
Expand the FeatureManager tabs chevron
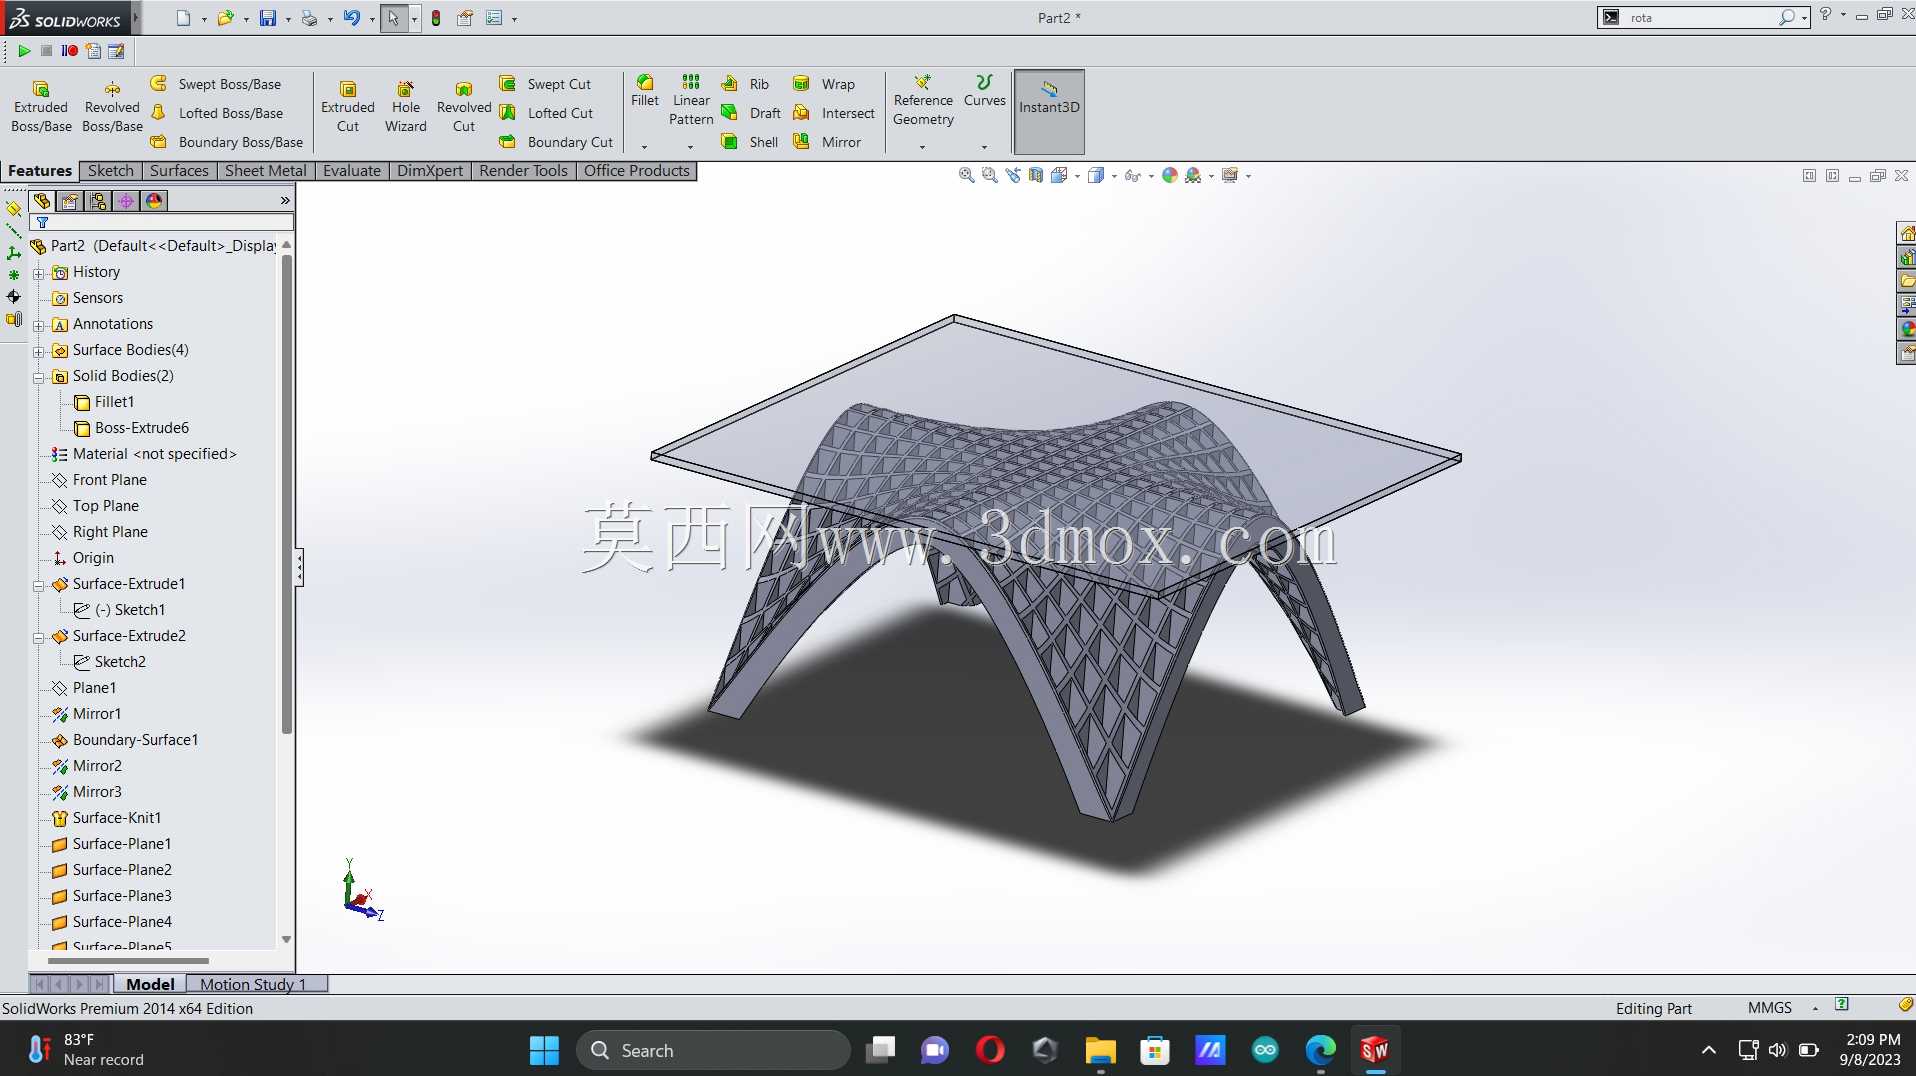285,201
